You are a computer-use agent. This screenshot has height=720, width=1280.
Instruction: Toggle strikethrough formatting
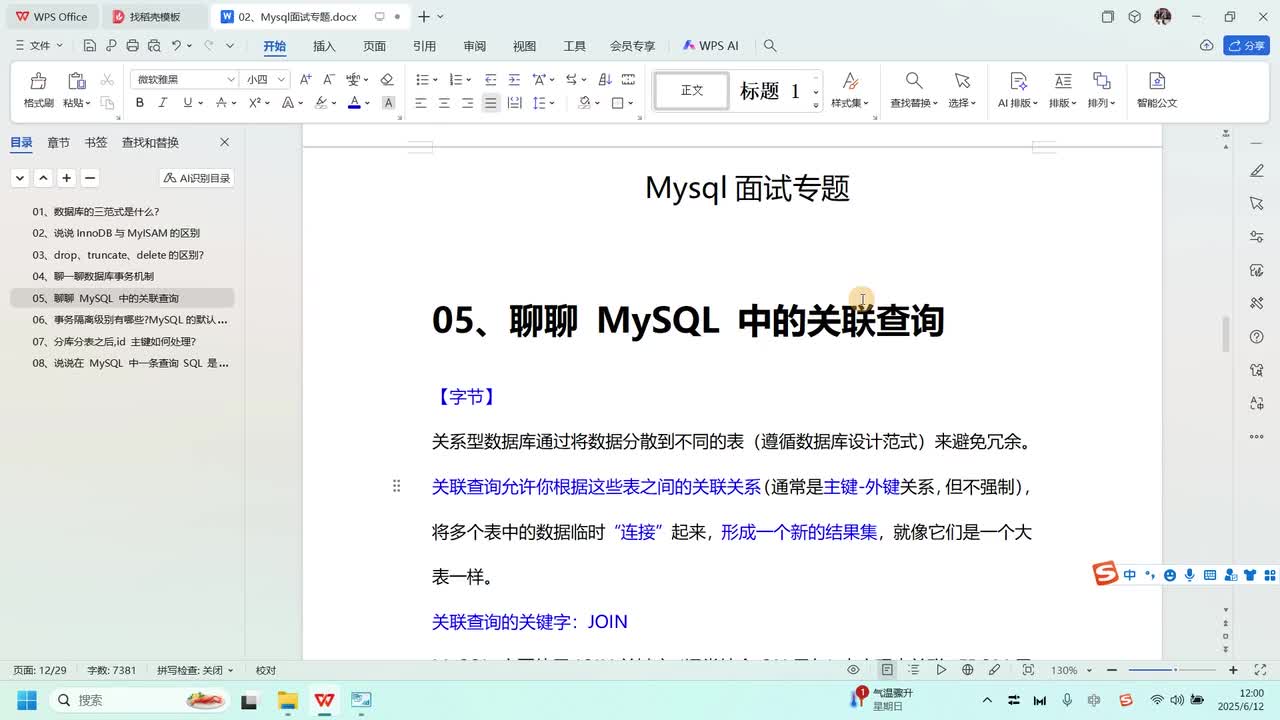(x=220, y=103)
